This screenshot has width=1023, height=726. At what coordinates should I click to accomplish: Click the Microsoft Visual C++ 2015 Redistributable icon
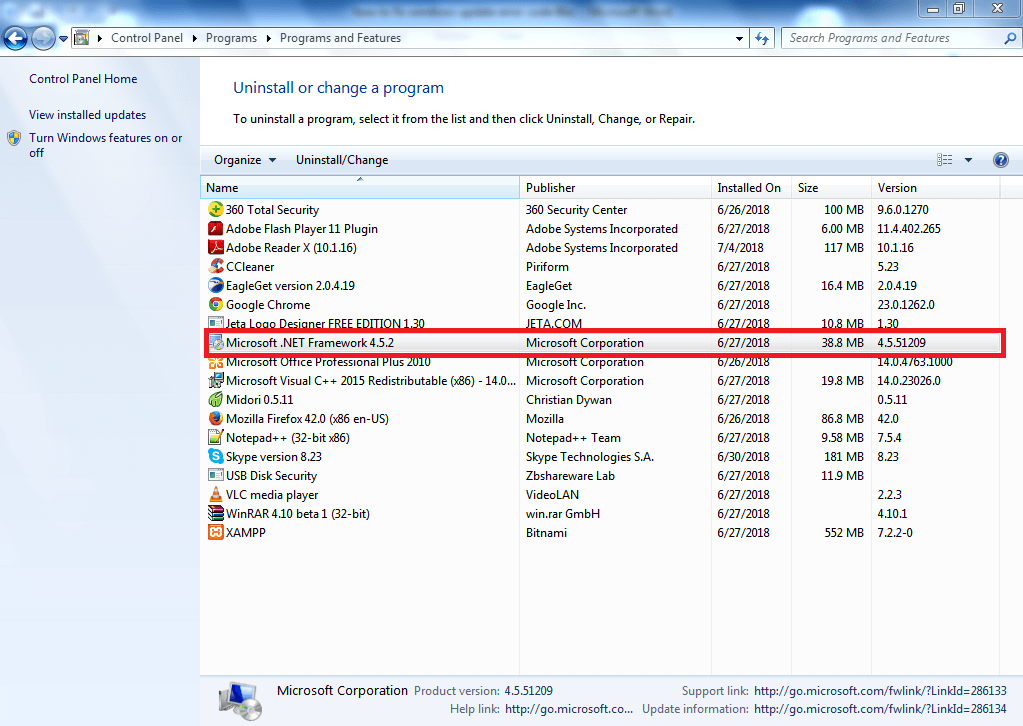[215, 380]
